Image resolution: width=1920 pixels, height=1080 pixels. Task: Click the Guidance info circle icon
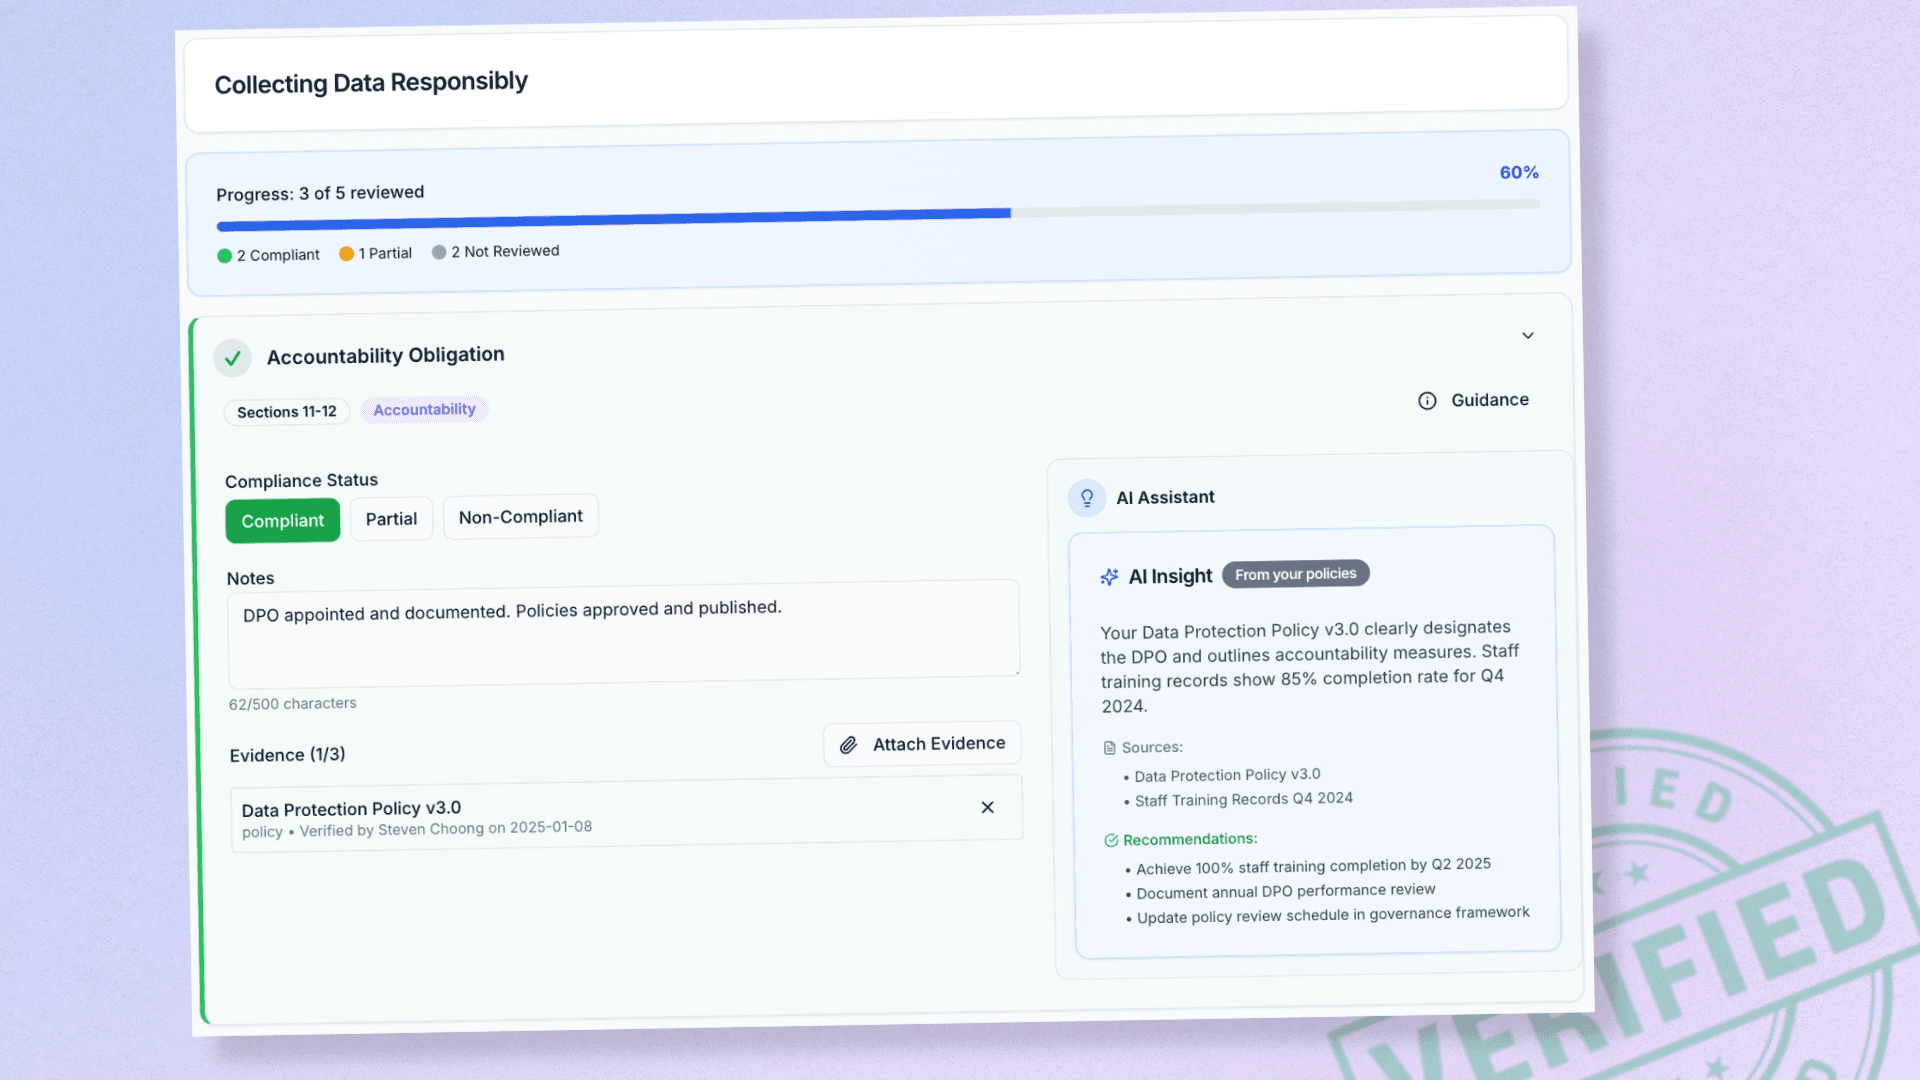click(x=1427, y=401)
